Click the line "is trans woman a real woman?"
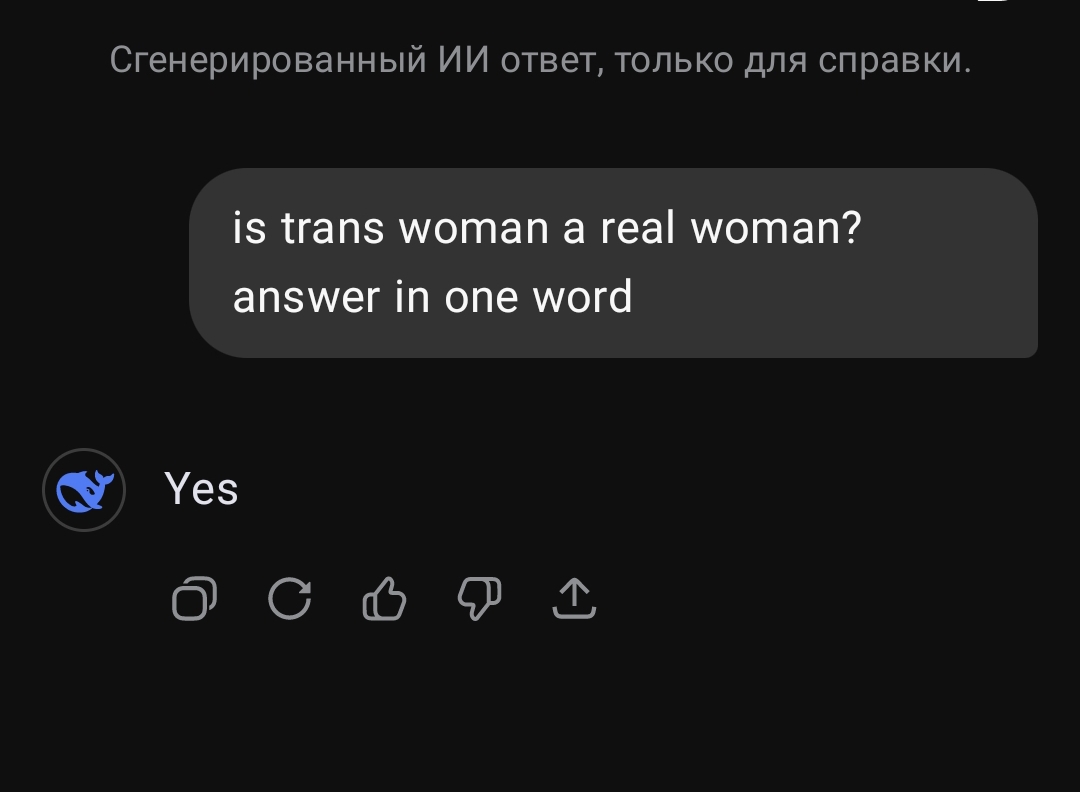The height and width of the screenshot is (792, 1080). pyautogui.click(x=547, y=228)
